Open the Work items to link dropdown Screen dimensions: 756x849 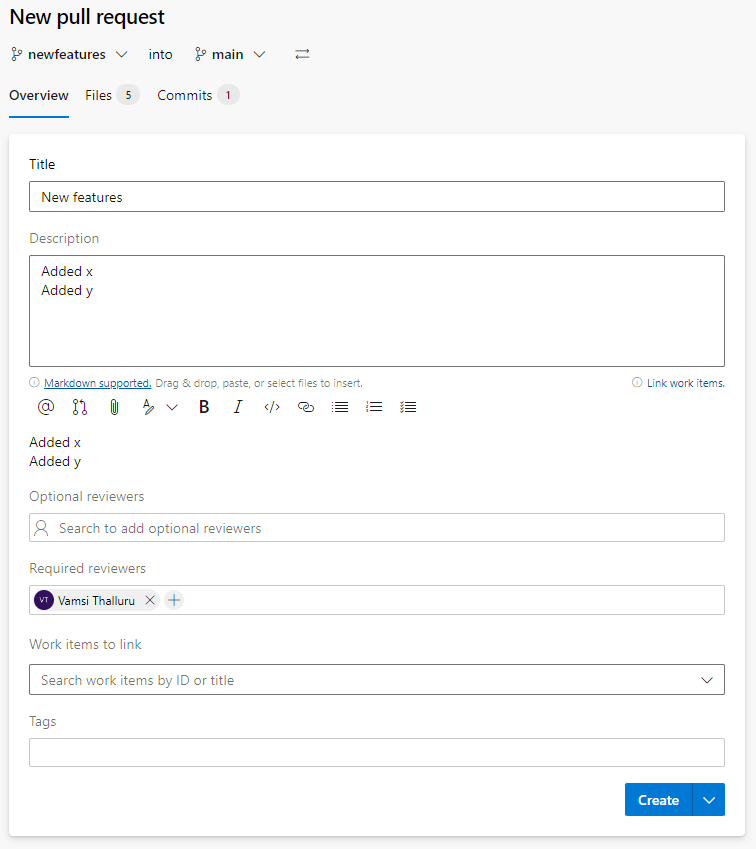(x=376, y=680)
